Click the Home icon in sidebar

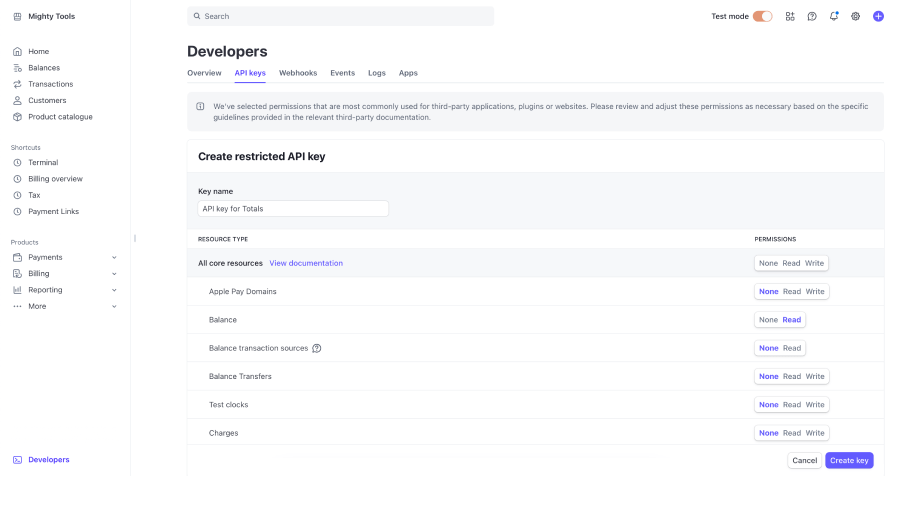17,52
